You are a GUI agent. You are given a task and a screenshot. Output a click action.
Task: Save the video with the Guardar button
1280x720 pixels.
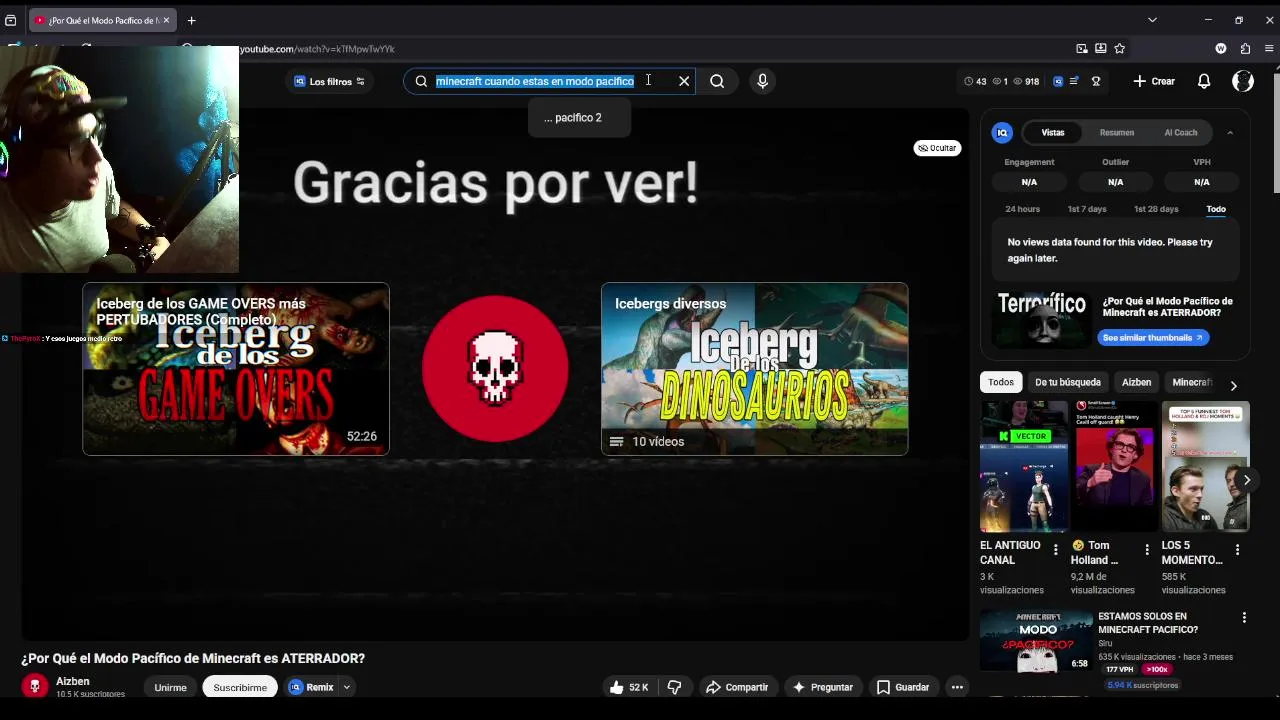903,687
